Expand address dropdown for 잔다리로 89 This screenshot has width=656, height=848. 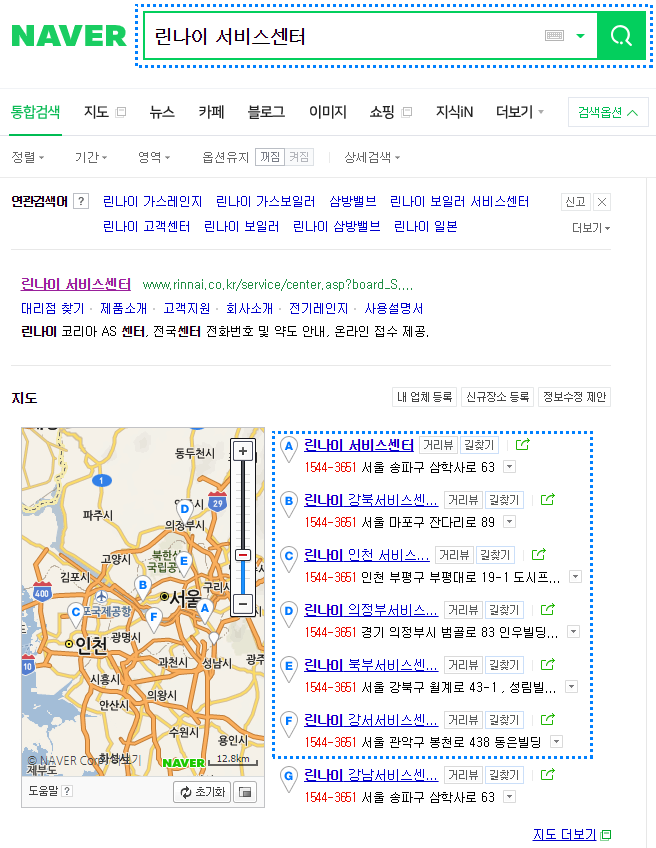click(509, 522)
